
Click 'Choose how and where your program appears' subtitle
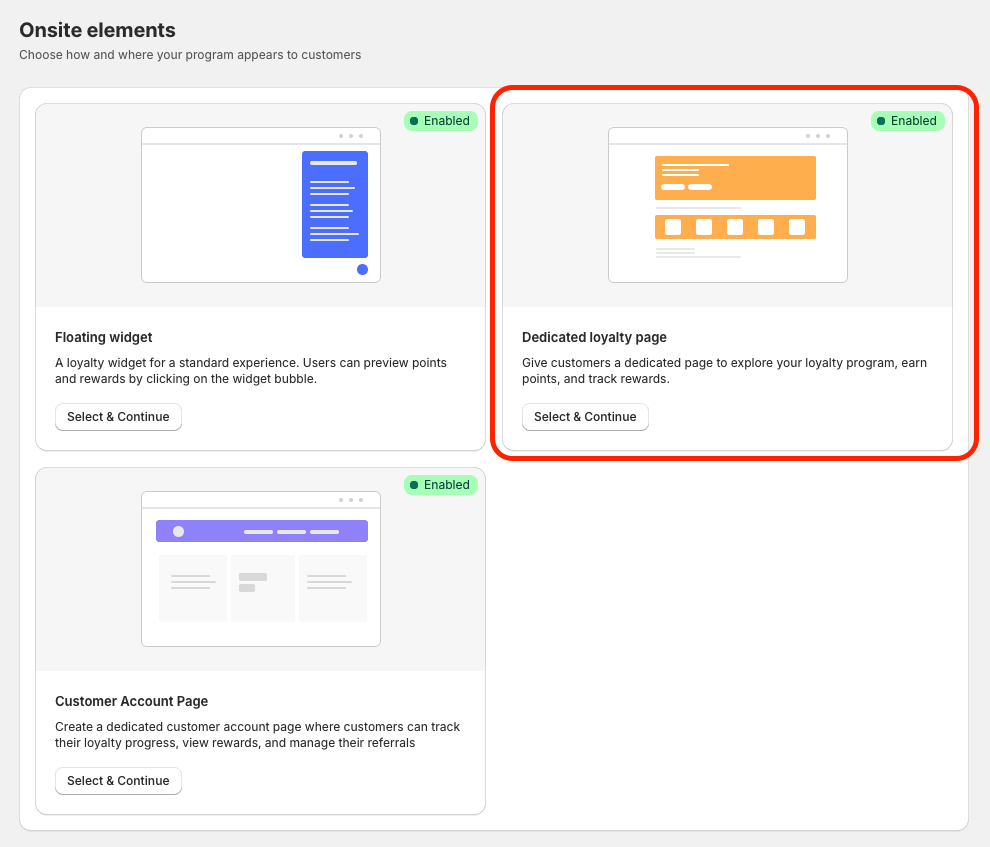(x=190, y=55)
